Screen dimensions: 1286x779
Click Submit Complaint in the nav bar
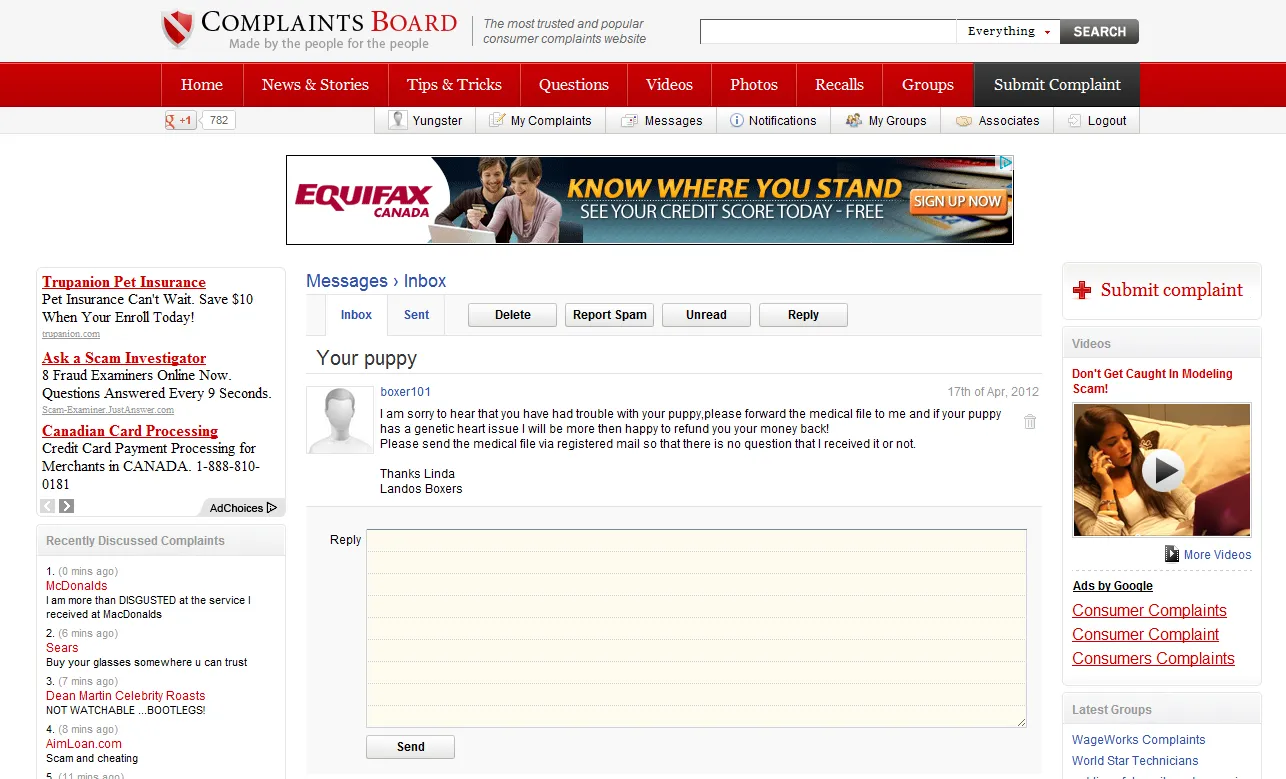[1057, 85]
